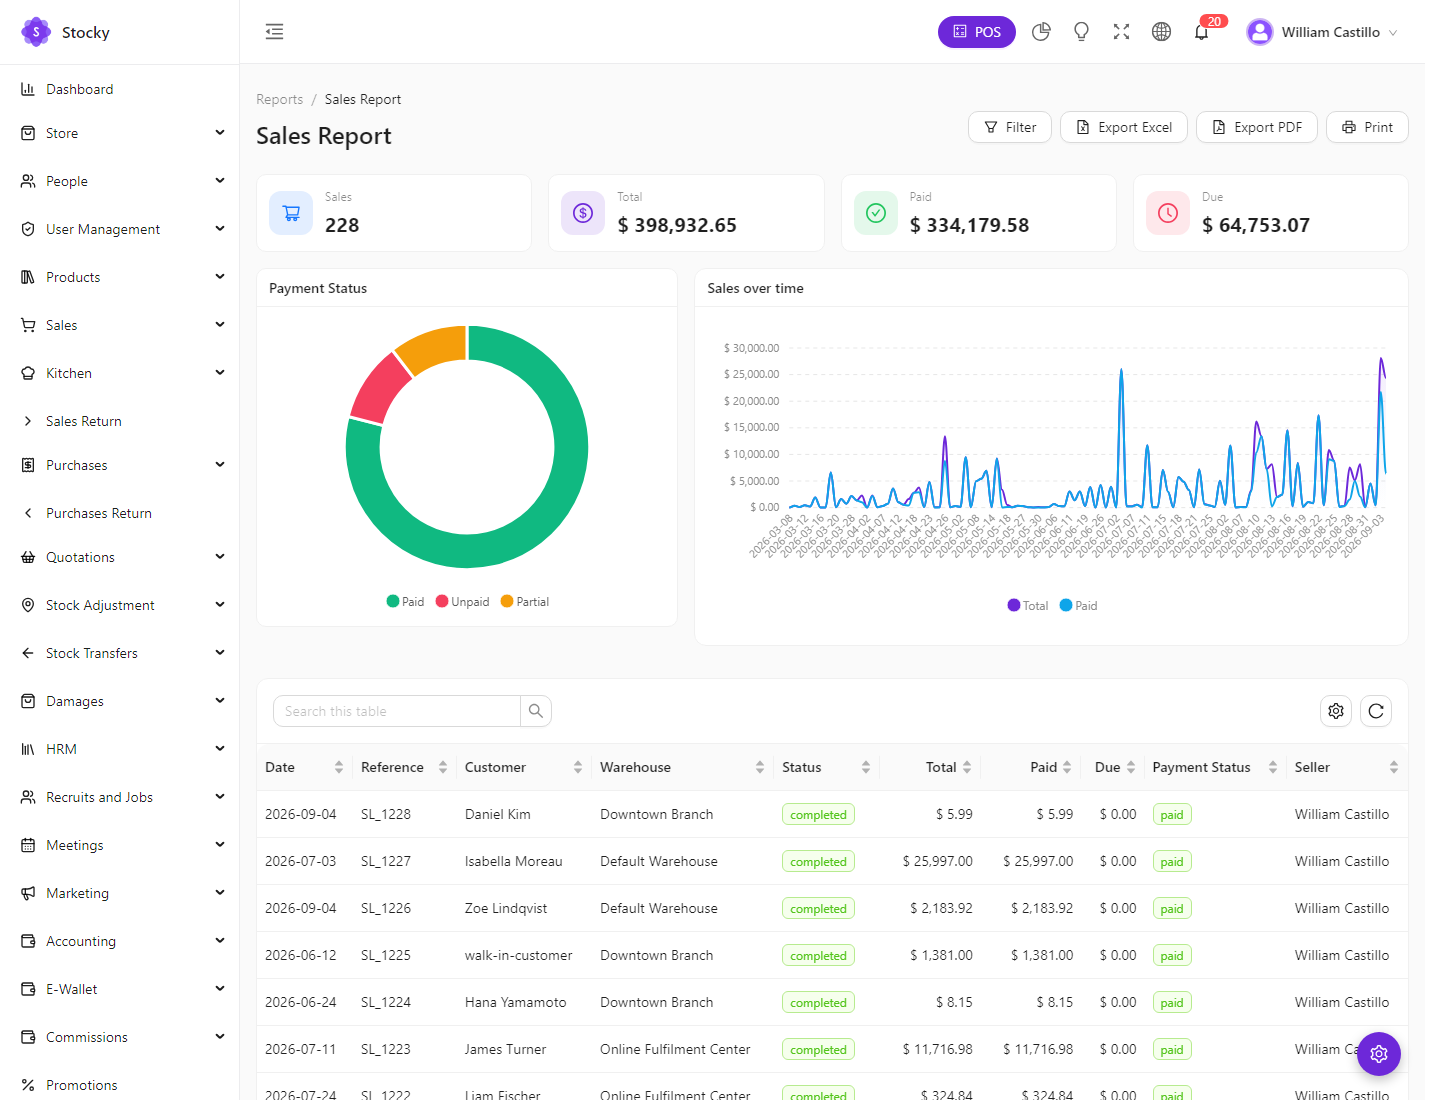The height and width of the screenshot is (1100, 1440).
Task: Click the Paid checkmark icon card
Action: (876, 213)
